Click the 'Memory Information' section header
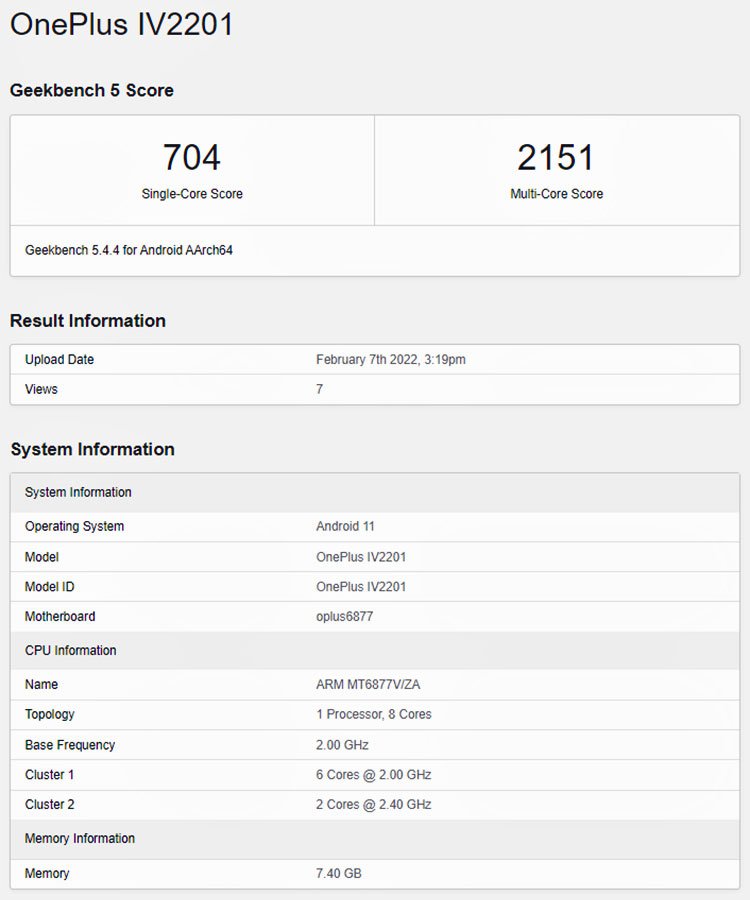Viewport: 750px width, 900px height. click(80, 839)
